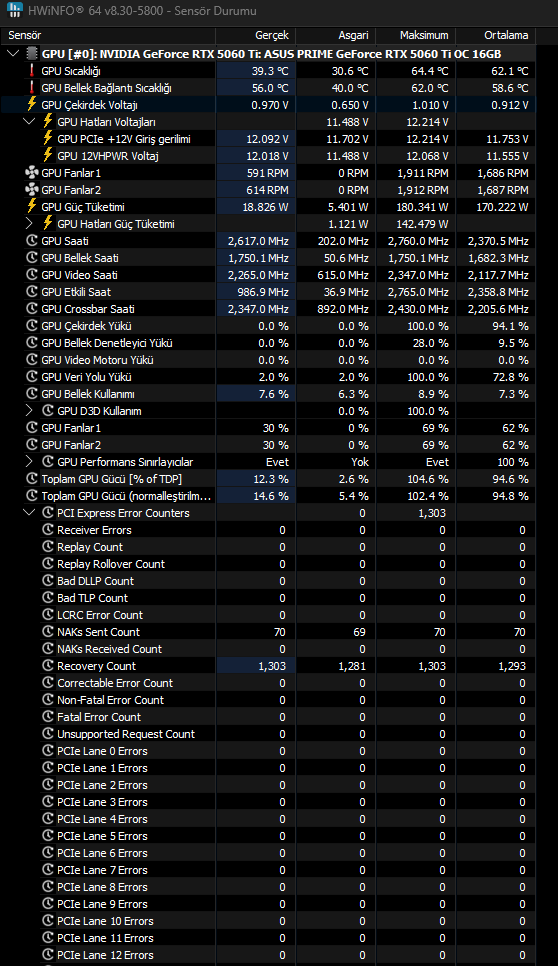This screenshot has height=966, width=558.
Task: Collapse the GPU [#0] NVIDIA GeForce sensor group
Action: pyautogui.click(x=13, y=54)
